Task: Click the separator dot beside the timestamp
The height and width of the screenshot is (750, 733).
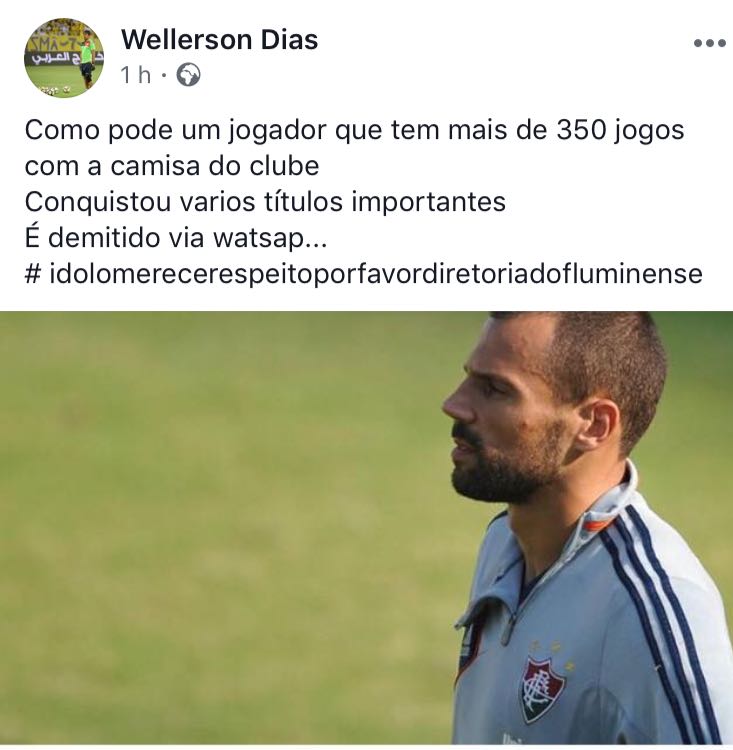Action: click(164, 75)
